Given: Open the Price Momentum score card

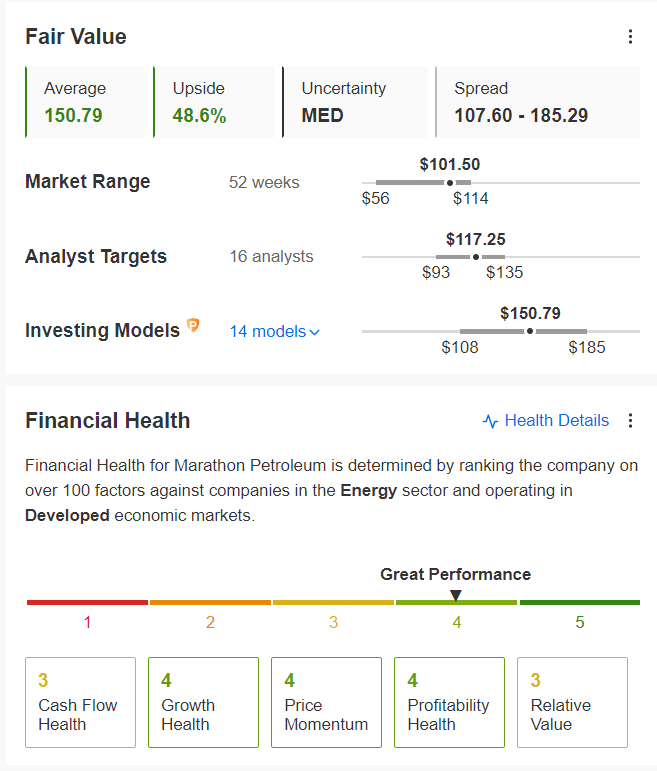Looking at the screenshot, I should pos(327,702).
